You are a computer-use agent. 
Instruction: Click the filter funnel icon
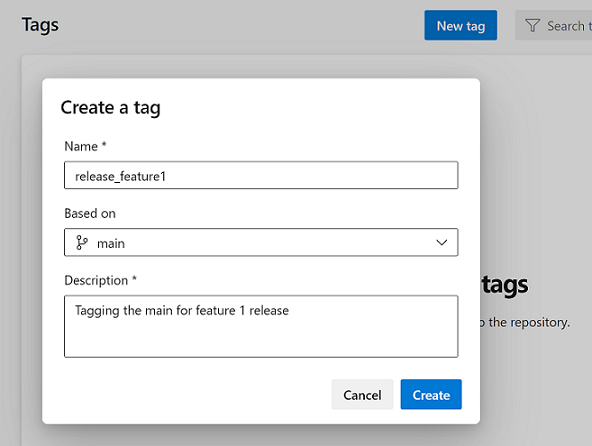[532, 25]
